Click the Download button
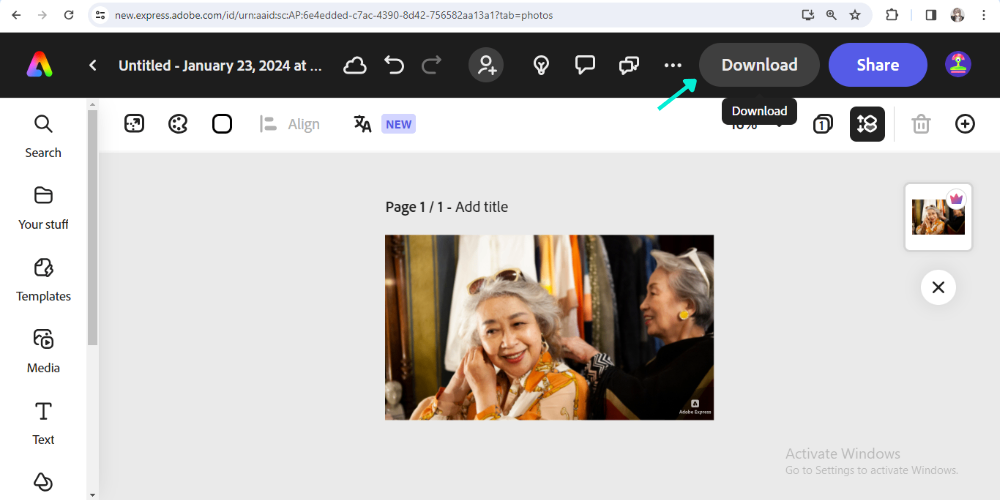Screen dimensions: 1000x500 [x=759, y=65]
